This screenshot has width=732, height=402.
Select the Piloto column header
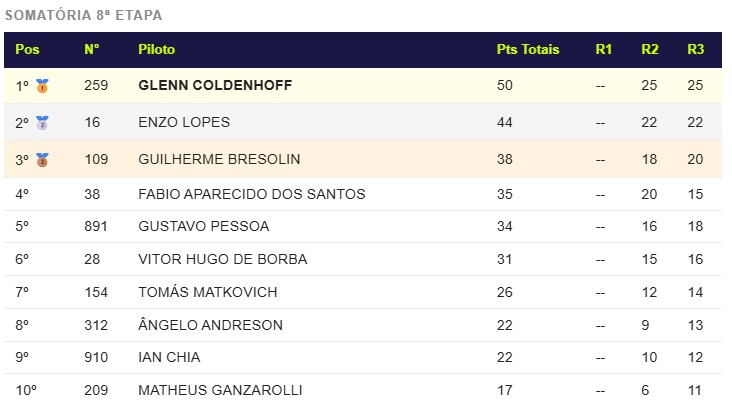point(156,49)
